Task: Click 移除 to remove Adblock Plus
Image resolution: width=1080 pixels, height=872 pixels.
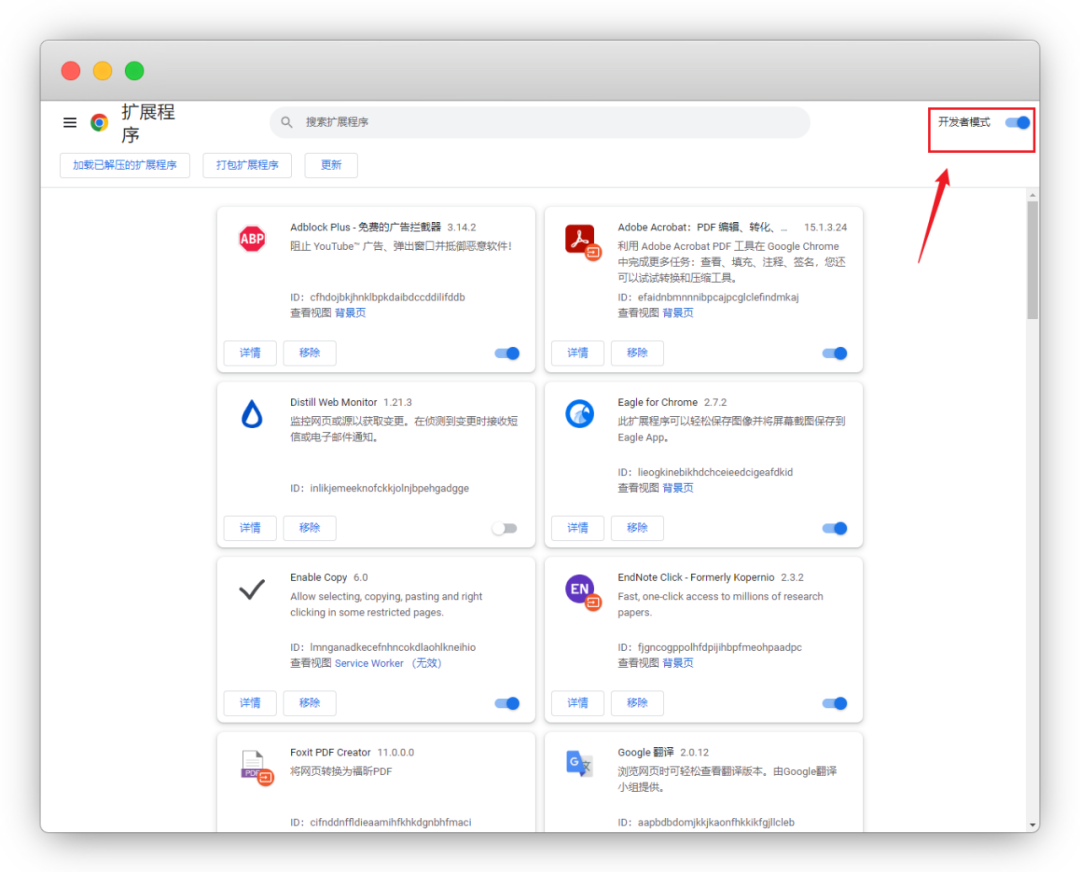Action: [x=309, y=353]
